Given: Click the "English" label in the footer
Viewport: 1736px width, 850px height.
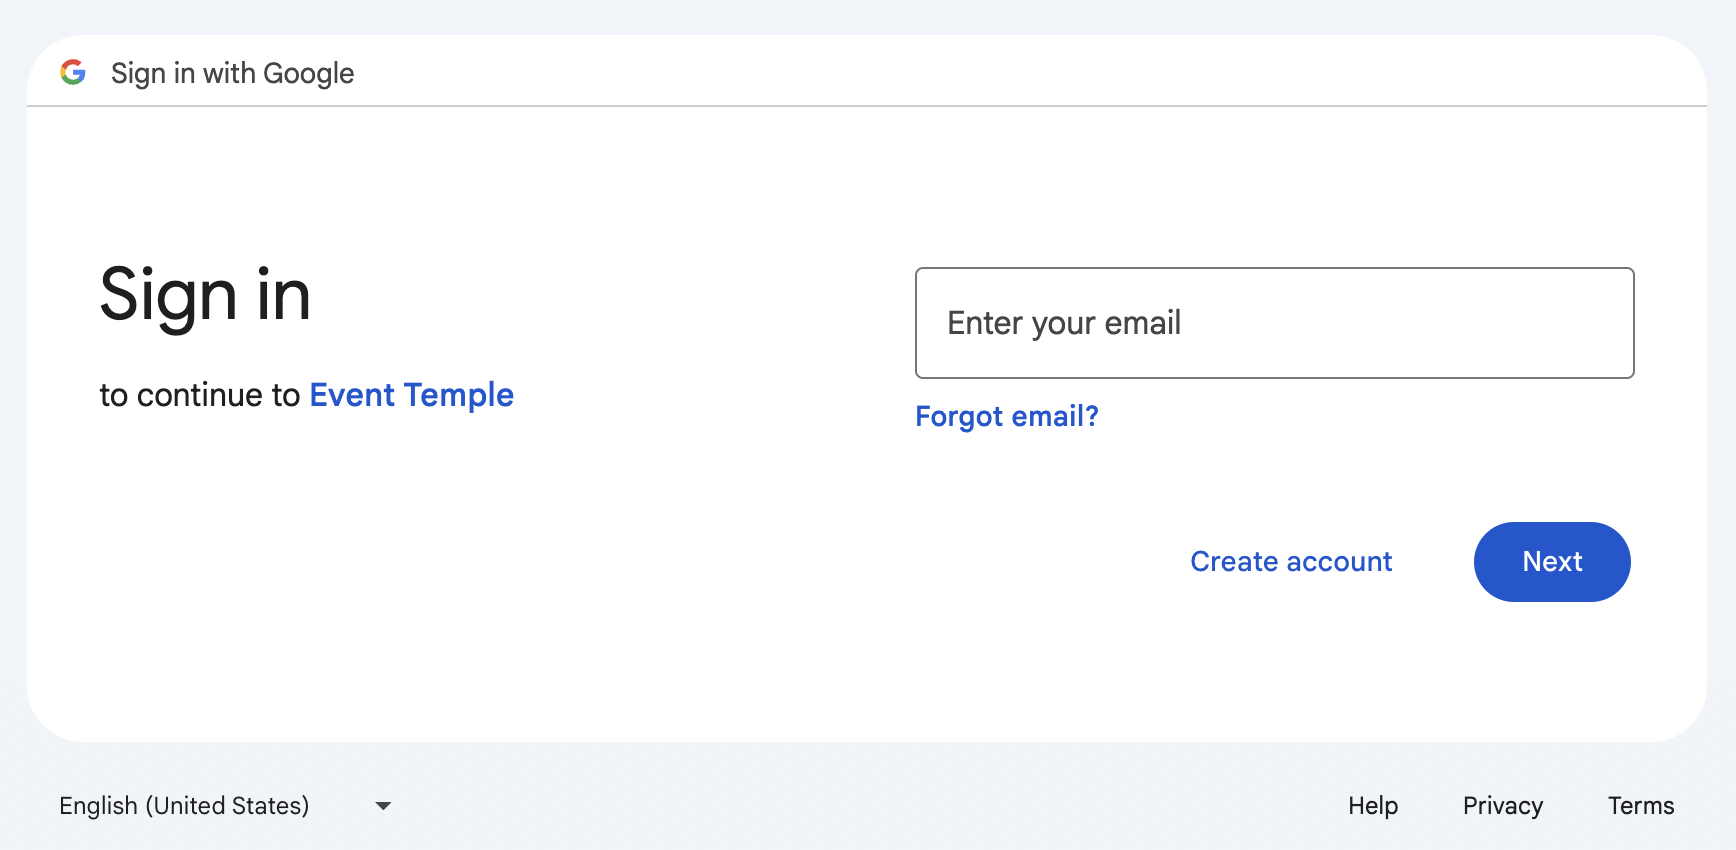Looking at the screenshot, I should pyautogui.click(x=98, y=806).
